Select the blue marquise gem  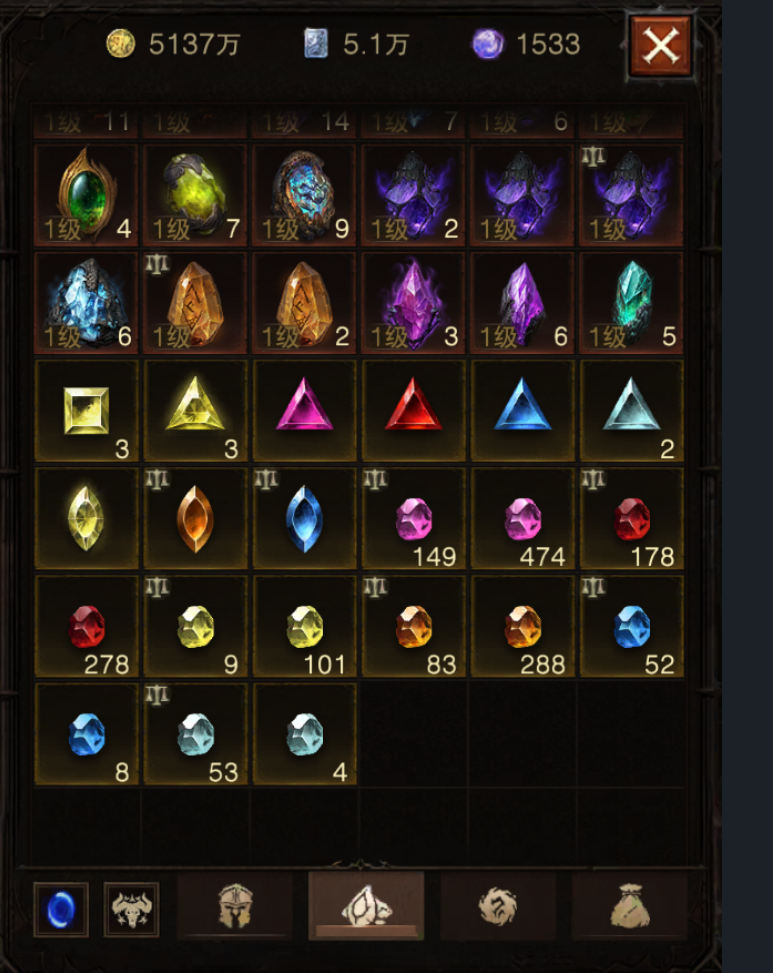click(304, 519)
